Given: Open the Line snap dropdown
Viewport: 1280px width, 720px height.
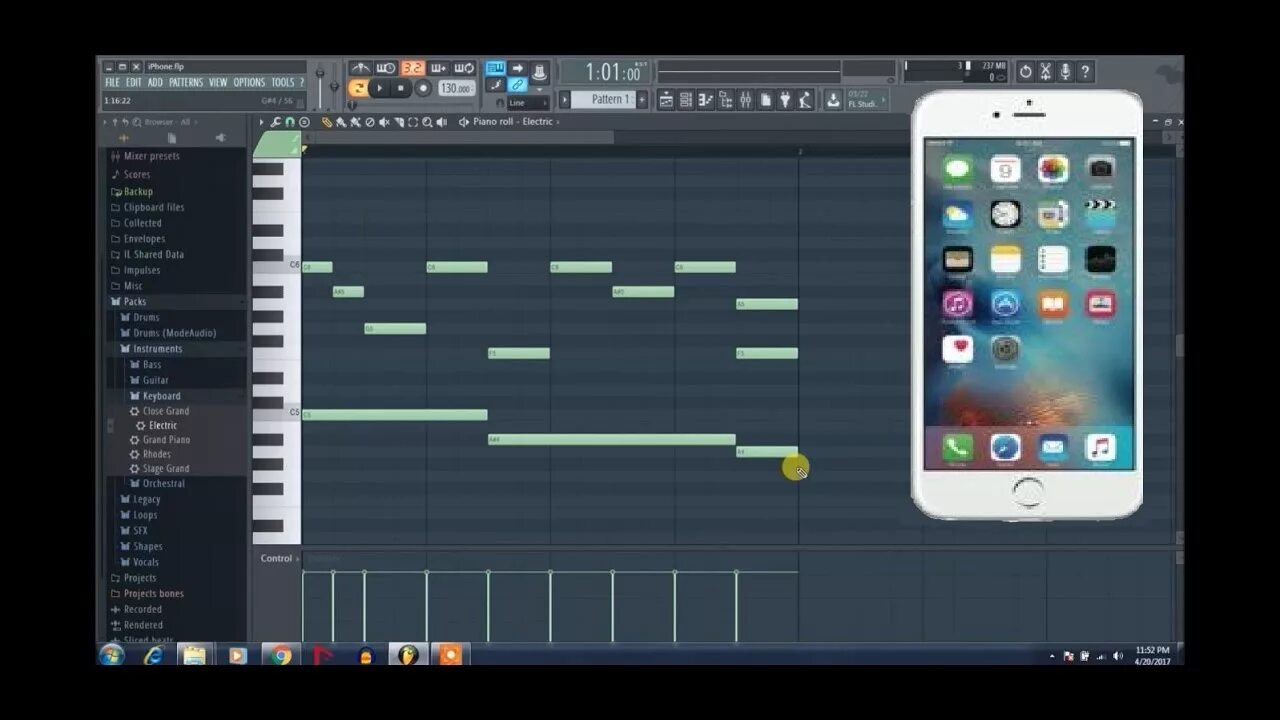Looking at the screenshot, I should [528, 102].
